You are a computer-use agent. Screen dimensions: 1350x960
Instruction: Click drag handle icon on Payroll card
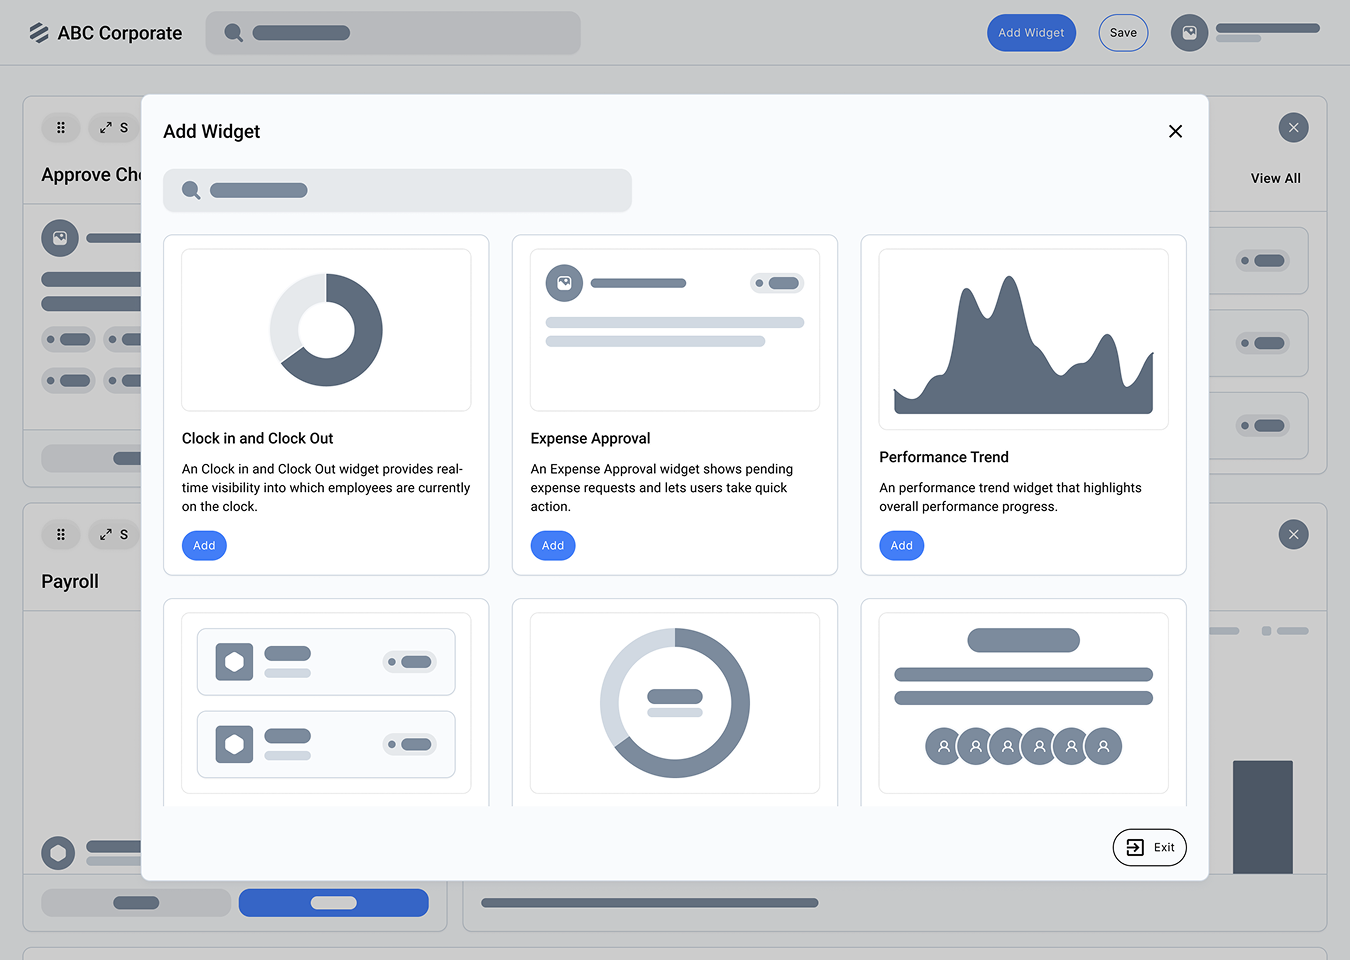click(61, 535)
